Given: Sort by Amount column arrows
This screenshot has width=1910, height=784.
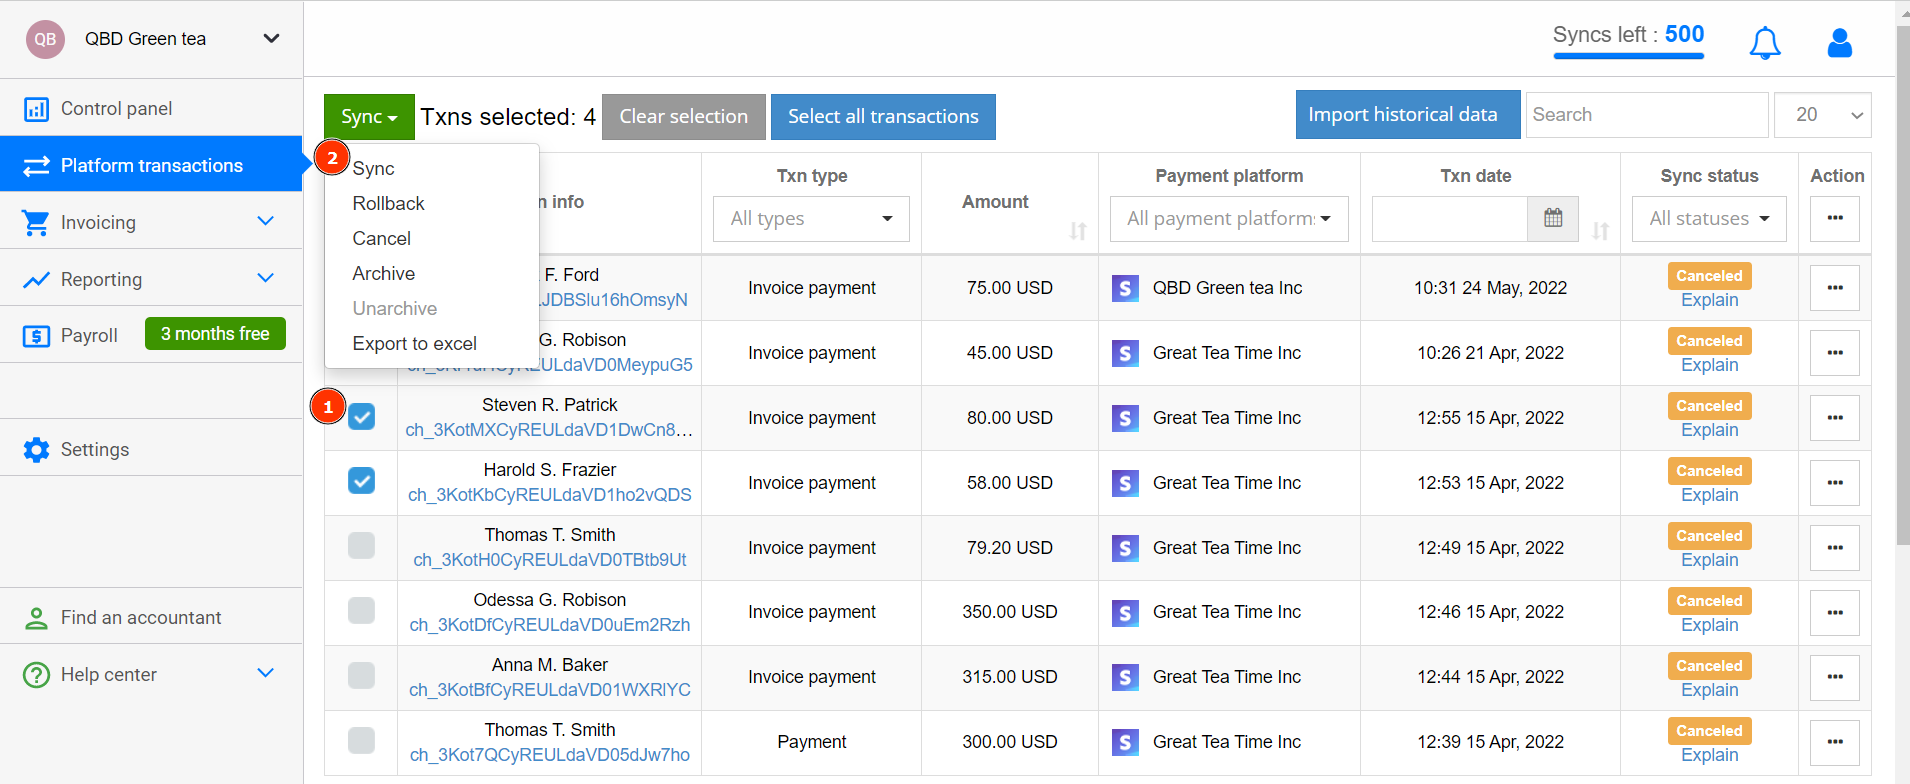Looking at the screenshot, I should 1078,231.
